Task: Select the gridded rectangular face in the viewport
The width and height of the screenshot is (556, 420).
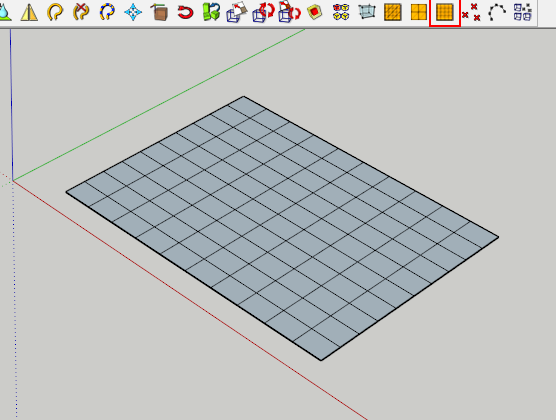Action: (x=282, y=228)
